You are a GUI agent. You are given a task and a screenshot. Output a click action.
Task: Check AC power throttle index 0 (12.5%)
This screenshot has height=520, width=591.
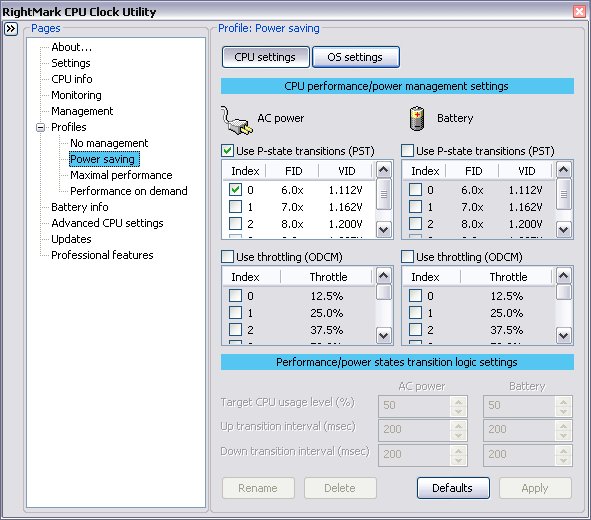(x=235, y=295)
